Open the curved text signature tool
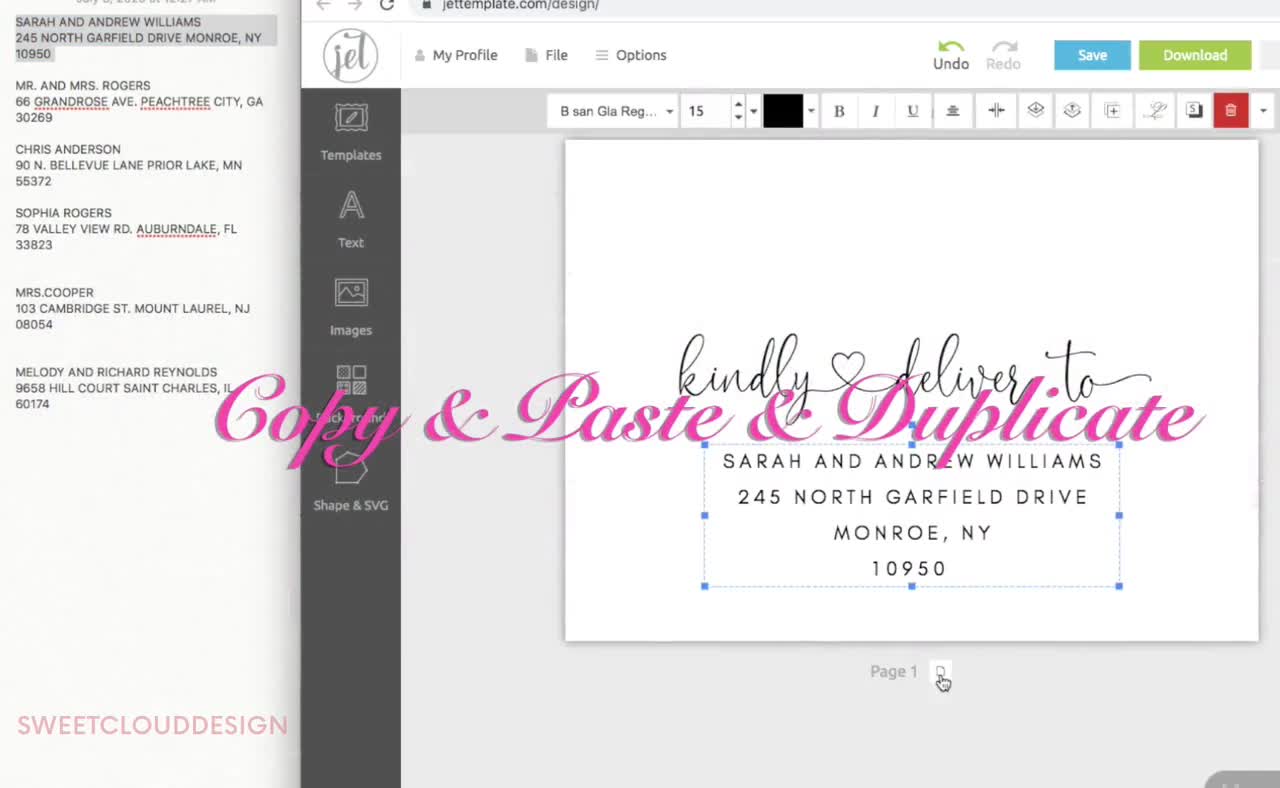Image resolution: width=1280 pixels, height=788 pixels. [1155, 111]
